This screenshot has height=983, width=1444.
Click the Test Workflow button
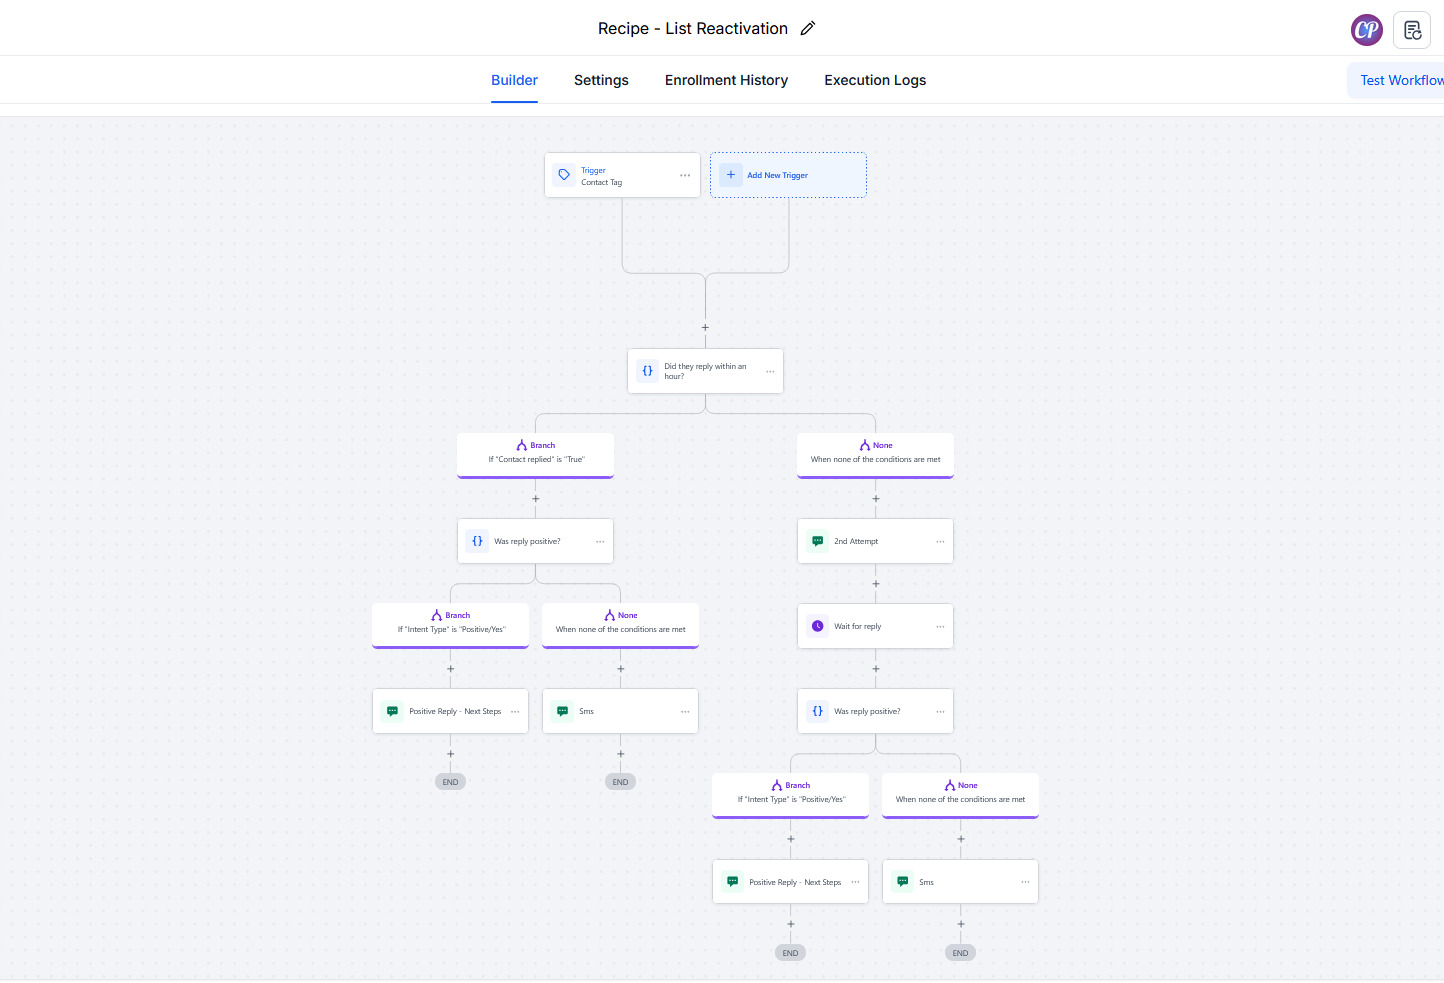pos(1400,80)
